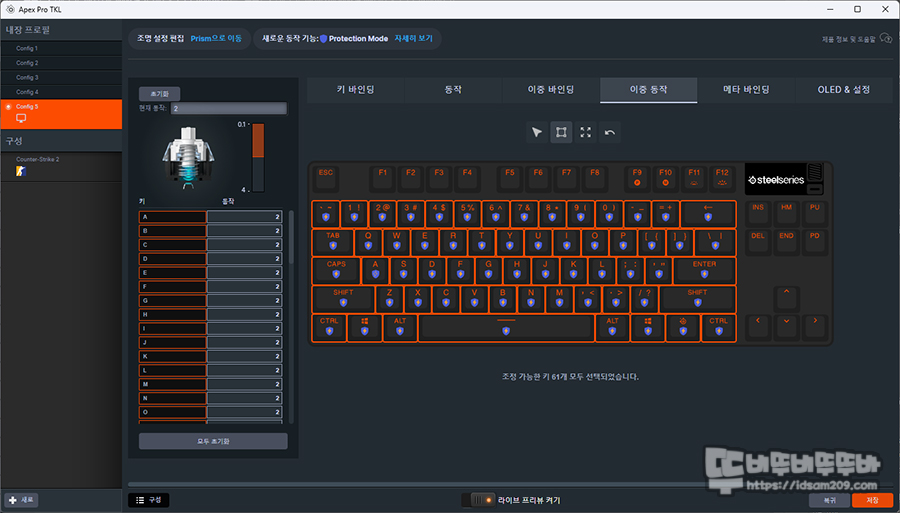The image size is (900, 513).
Task: Select Config 3 profile
Action: tap(61, 77)
